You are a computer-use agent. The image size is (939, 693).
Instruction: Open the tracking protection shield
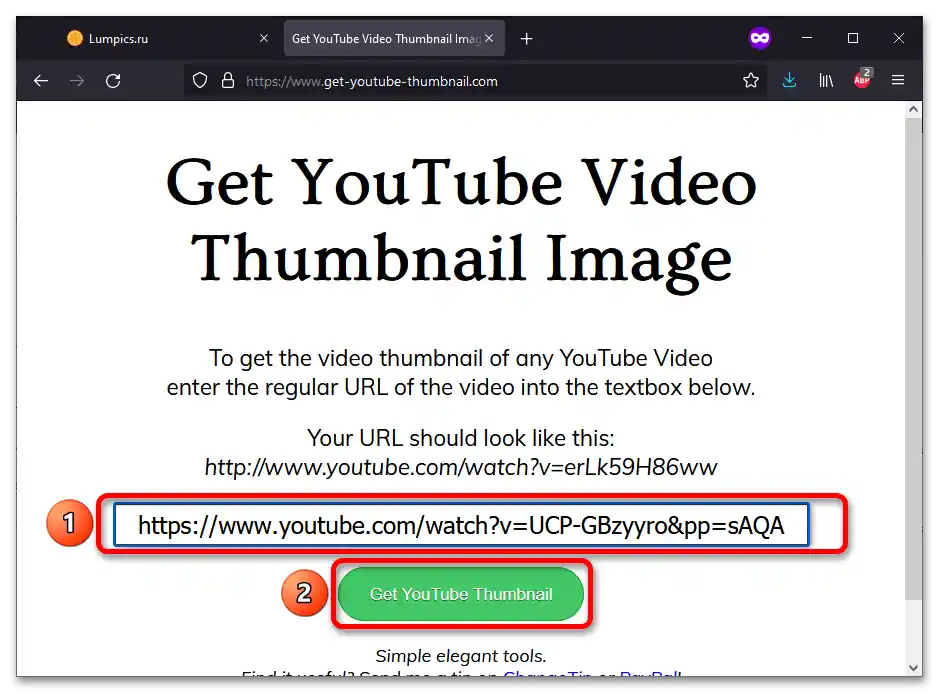200,81
